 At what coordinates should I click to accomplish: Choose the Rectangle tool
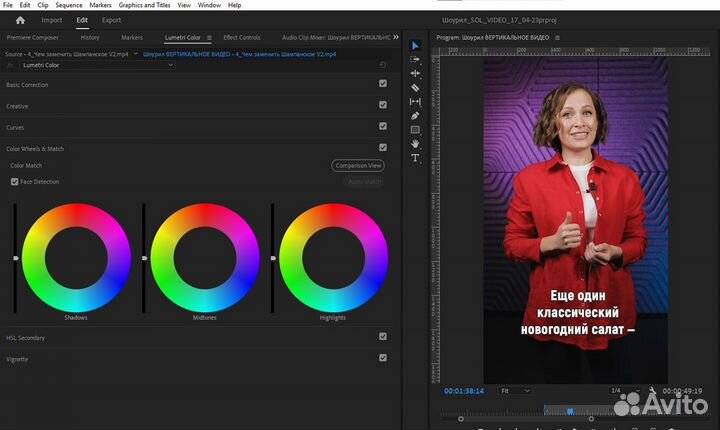coord(415,129)
